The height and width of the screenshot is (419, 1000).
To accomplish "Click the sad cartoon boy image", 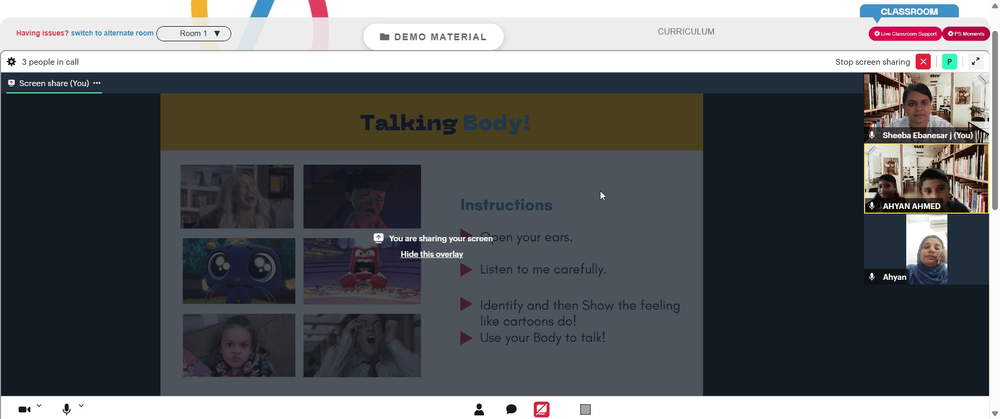I will tap(362, 196).
